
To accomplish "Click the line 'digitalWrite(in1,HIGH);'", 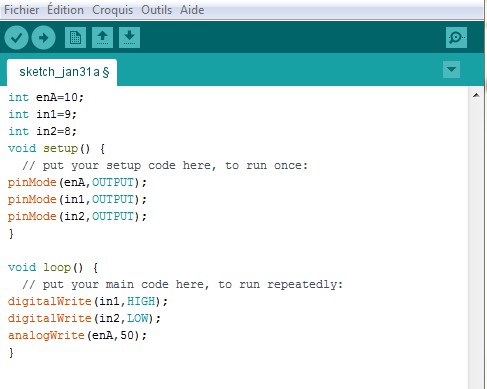I will pyautogui.click(x=88, y=302).
